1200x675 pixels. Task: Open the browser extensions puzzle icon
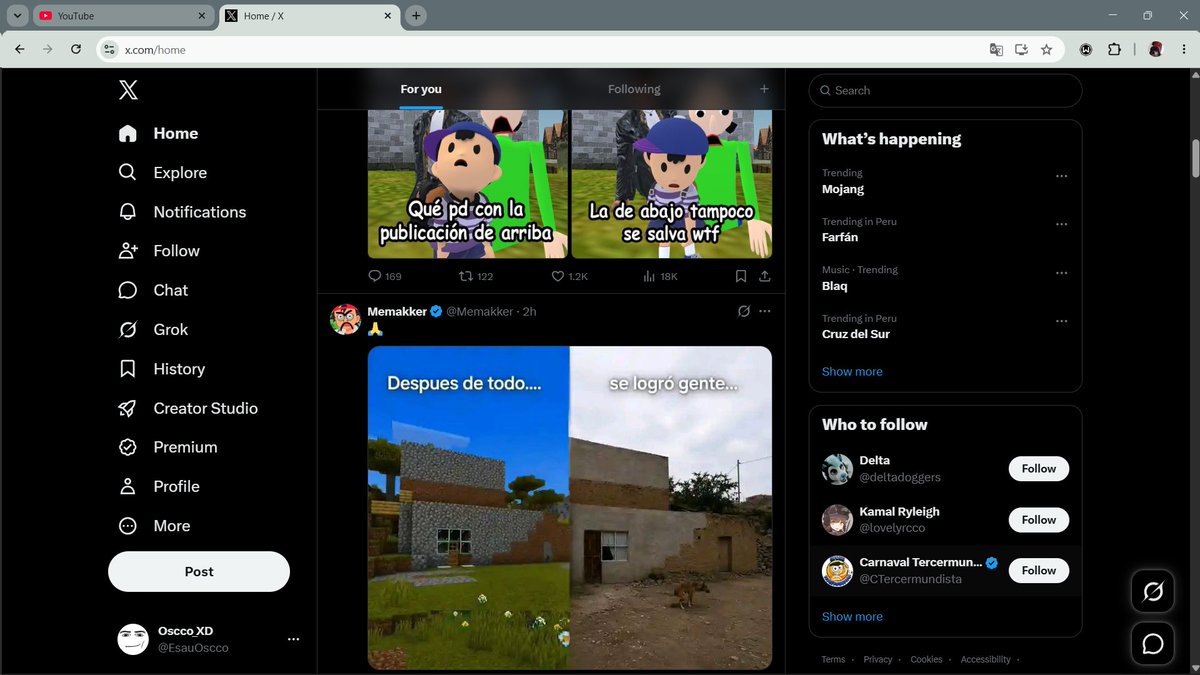[x=1114, y=49]
